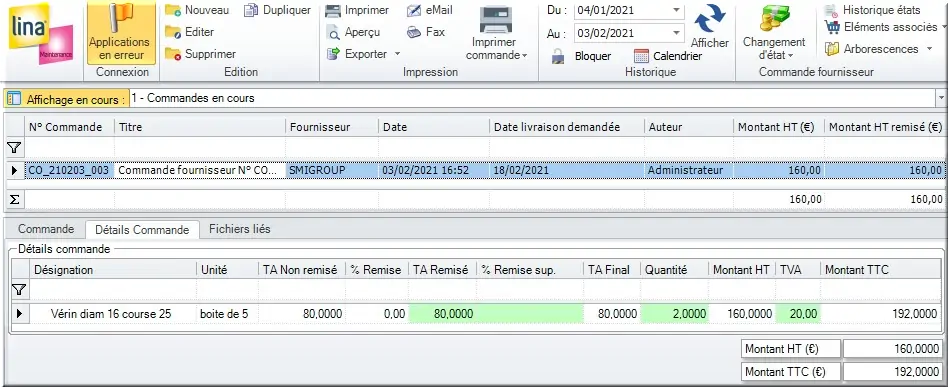Expand the Arborescences dropdown arrow
Screen dimensions: 948x387
click(929, 49)
